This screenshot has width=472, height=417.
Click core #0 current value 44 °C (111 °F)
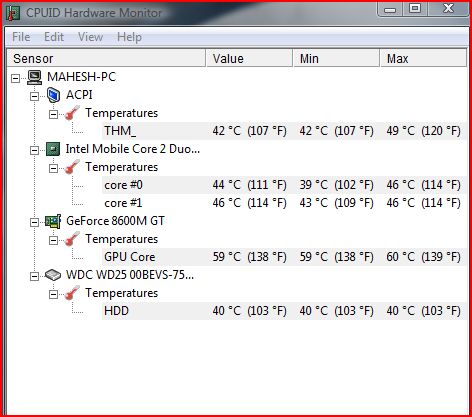pos(249,185)
